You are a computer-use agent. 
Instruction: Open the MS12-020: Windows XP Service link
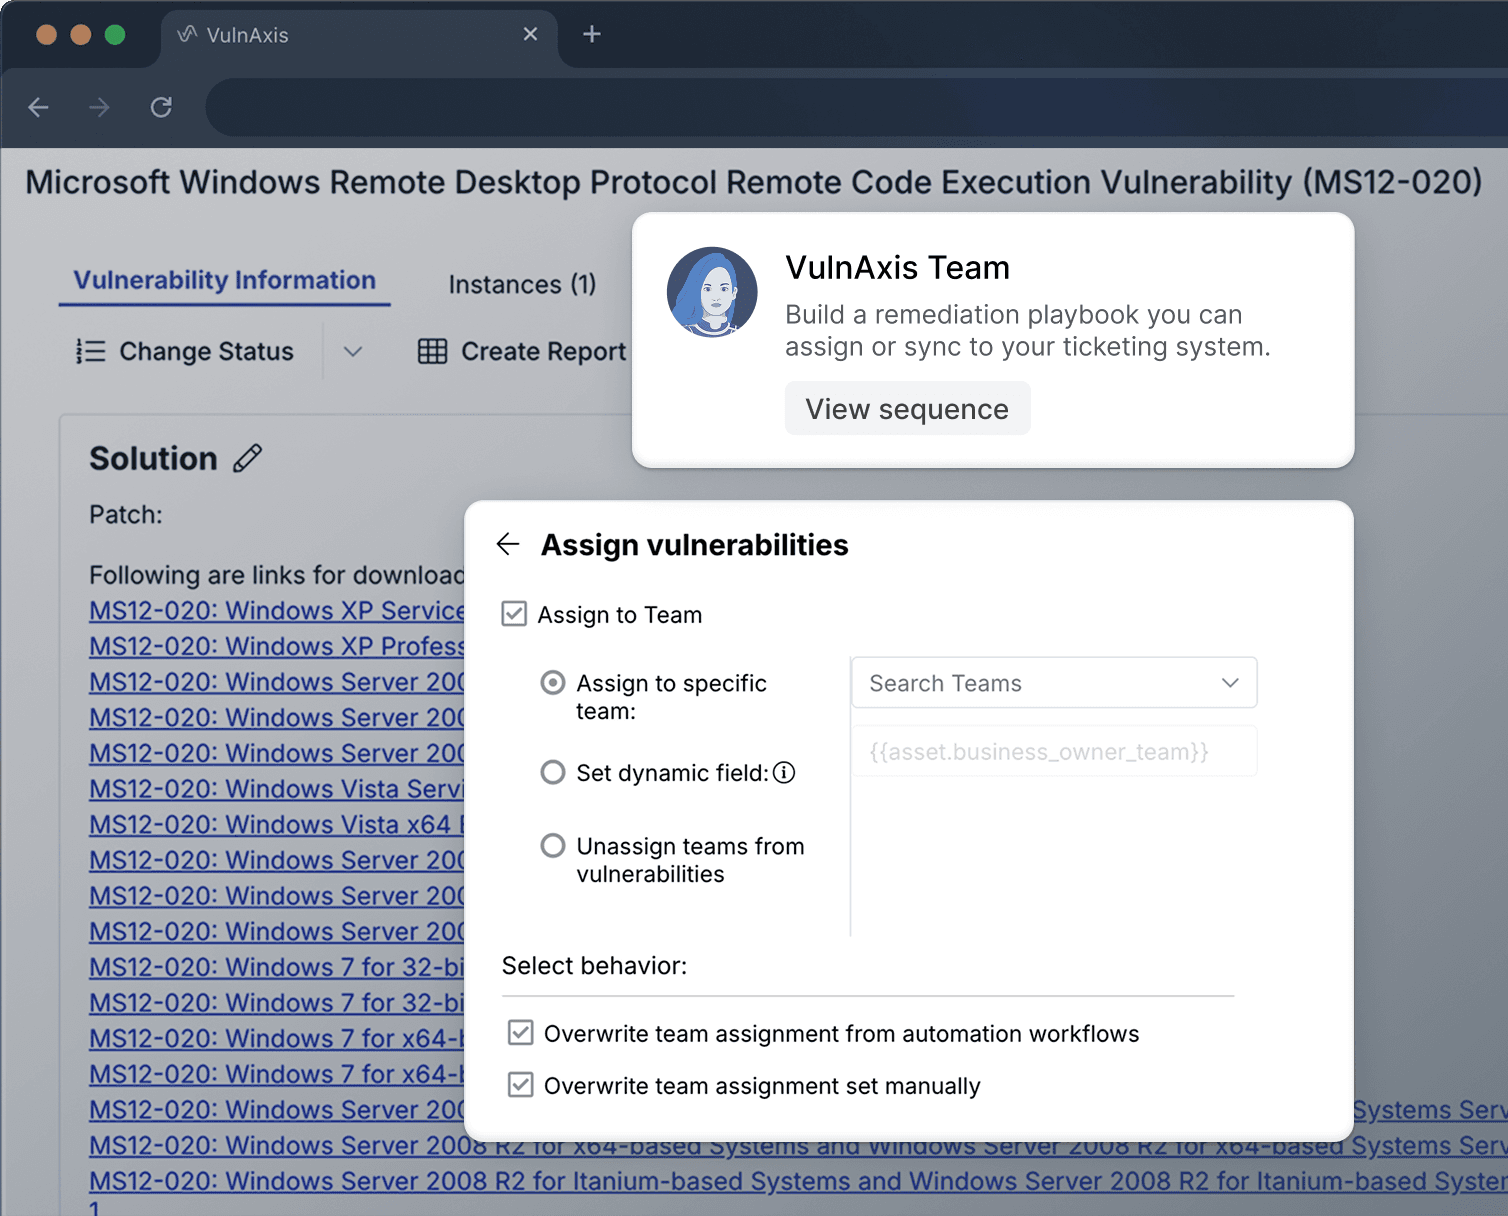click(277, 611)
